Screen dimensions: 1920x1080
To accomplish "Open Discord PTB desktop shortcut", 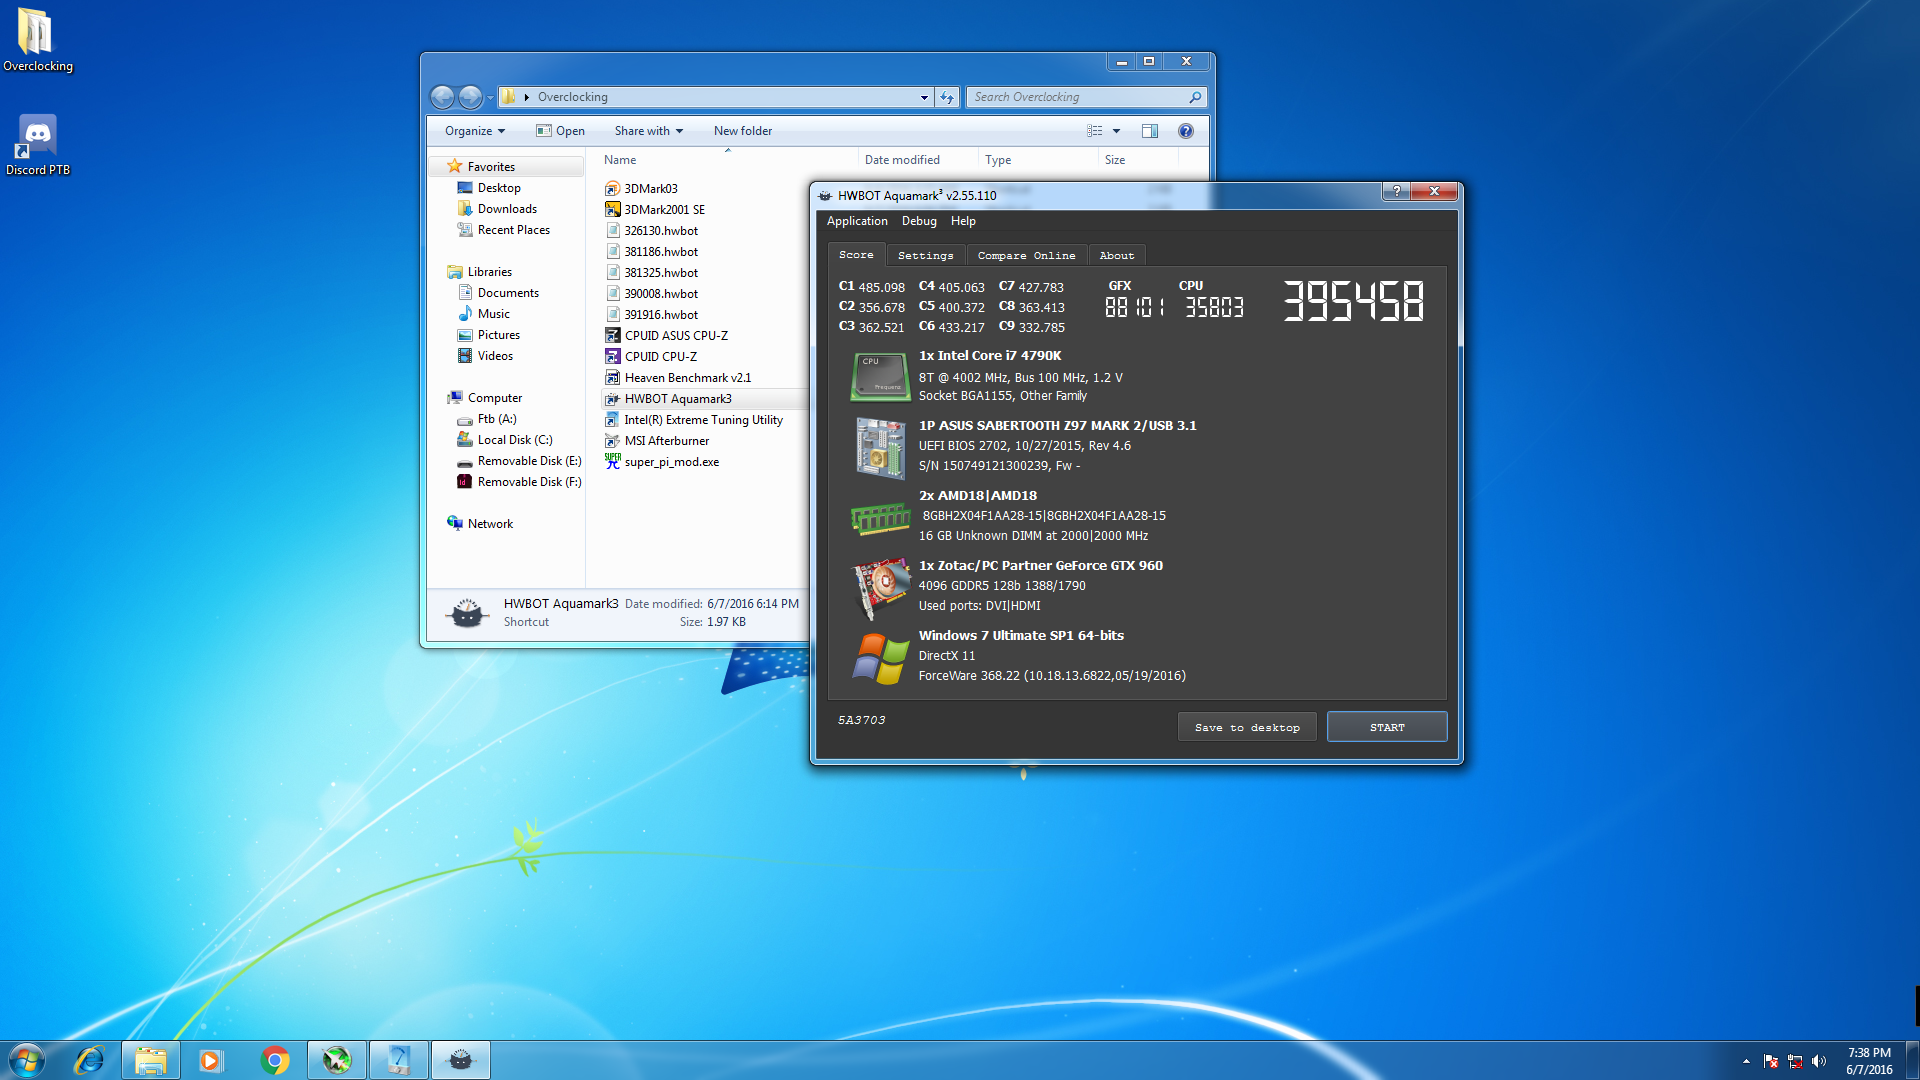I will [38, 145].
